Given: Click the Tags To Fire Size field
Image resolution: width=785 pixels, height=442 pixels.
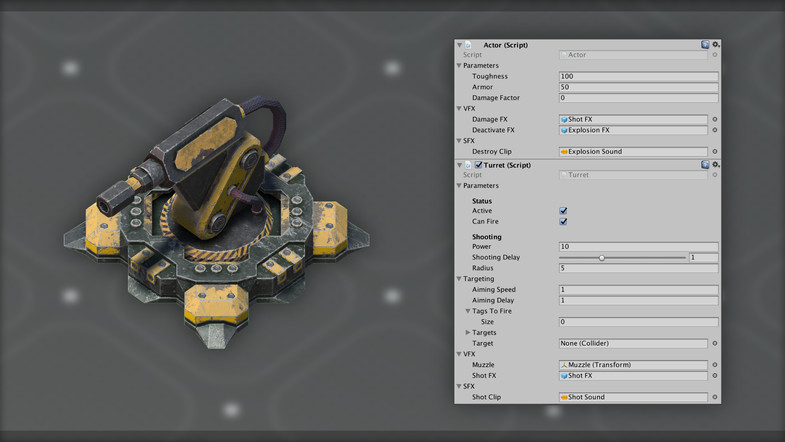Looking at the screenshot, I should click(x=638, y=322).
